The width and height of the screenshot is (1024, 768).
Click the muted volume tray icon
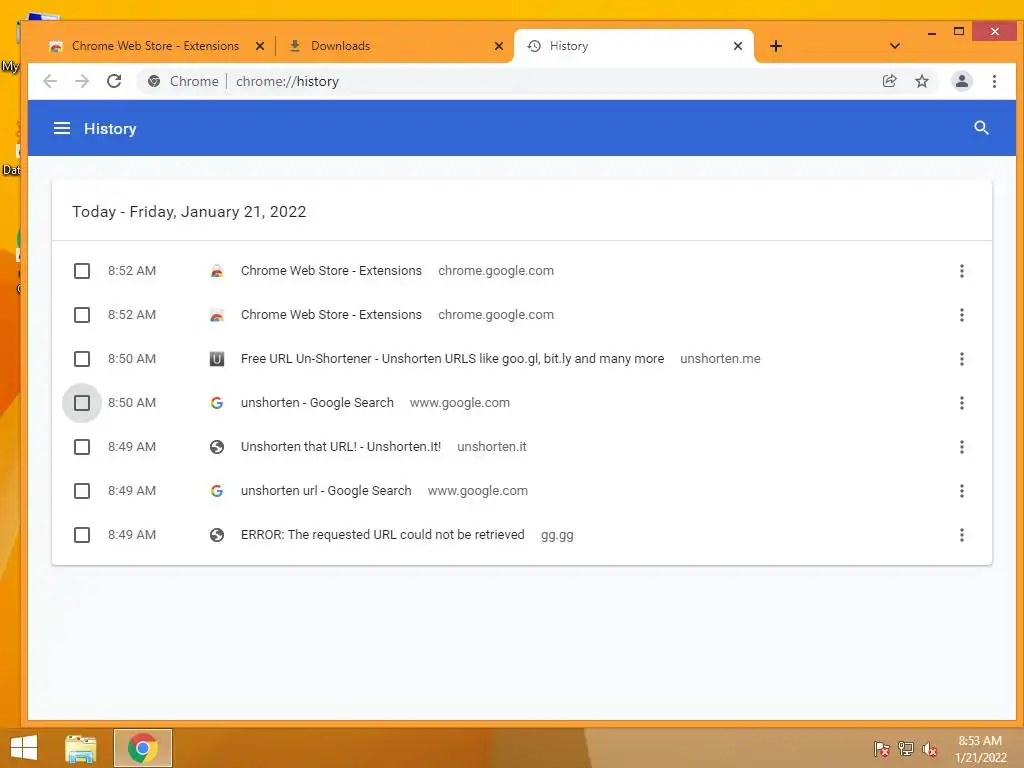tap(930, 748)
